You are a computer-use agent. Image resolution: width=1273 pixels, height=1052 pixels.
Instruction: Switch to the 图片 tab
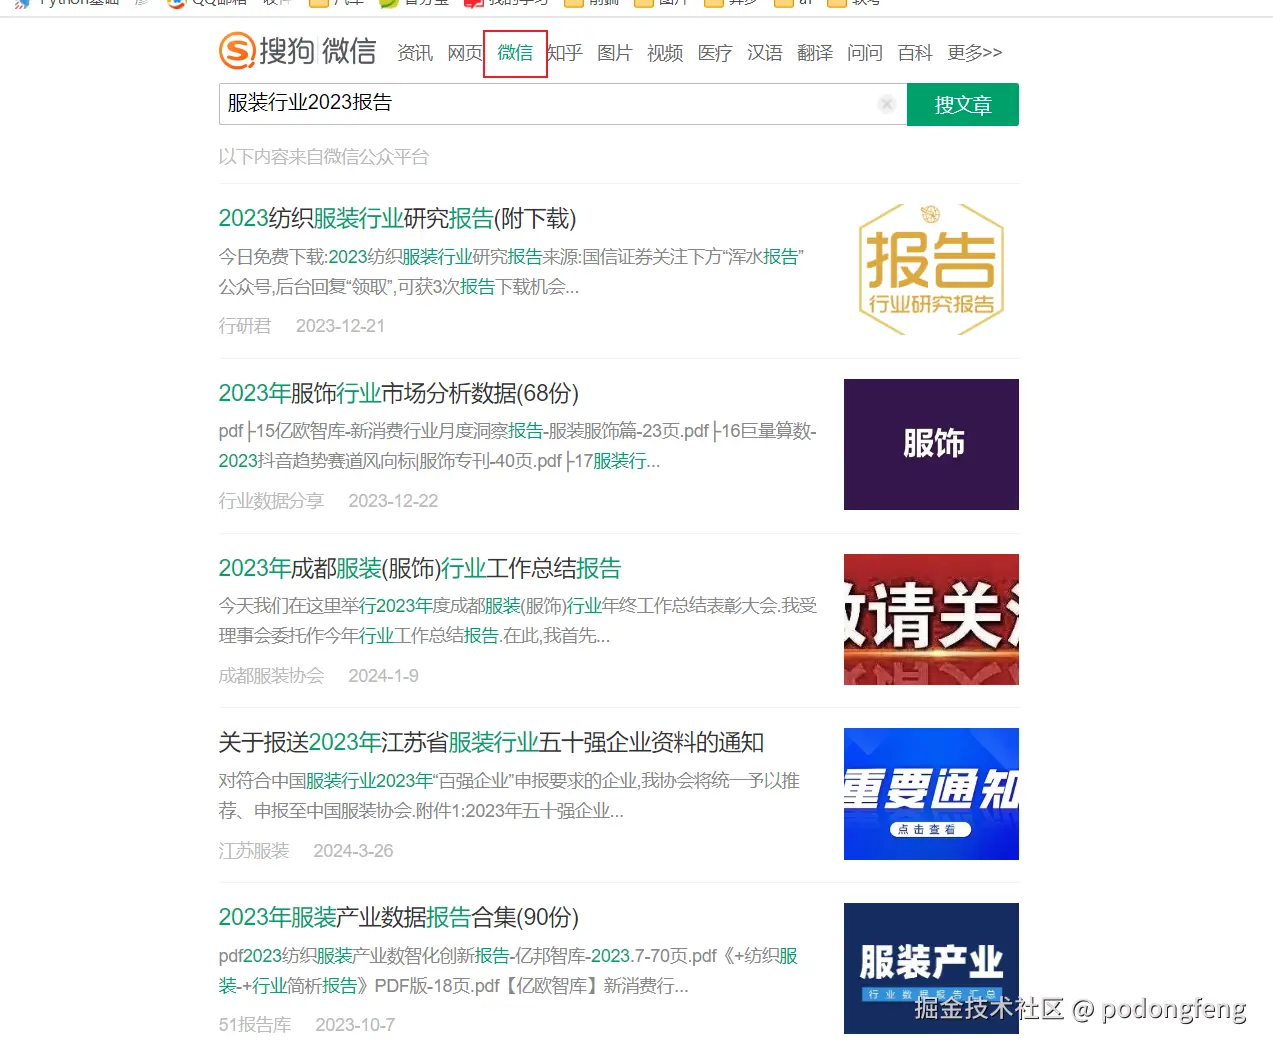click(x=615, y=53)
